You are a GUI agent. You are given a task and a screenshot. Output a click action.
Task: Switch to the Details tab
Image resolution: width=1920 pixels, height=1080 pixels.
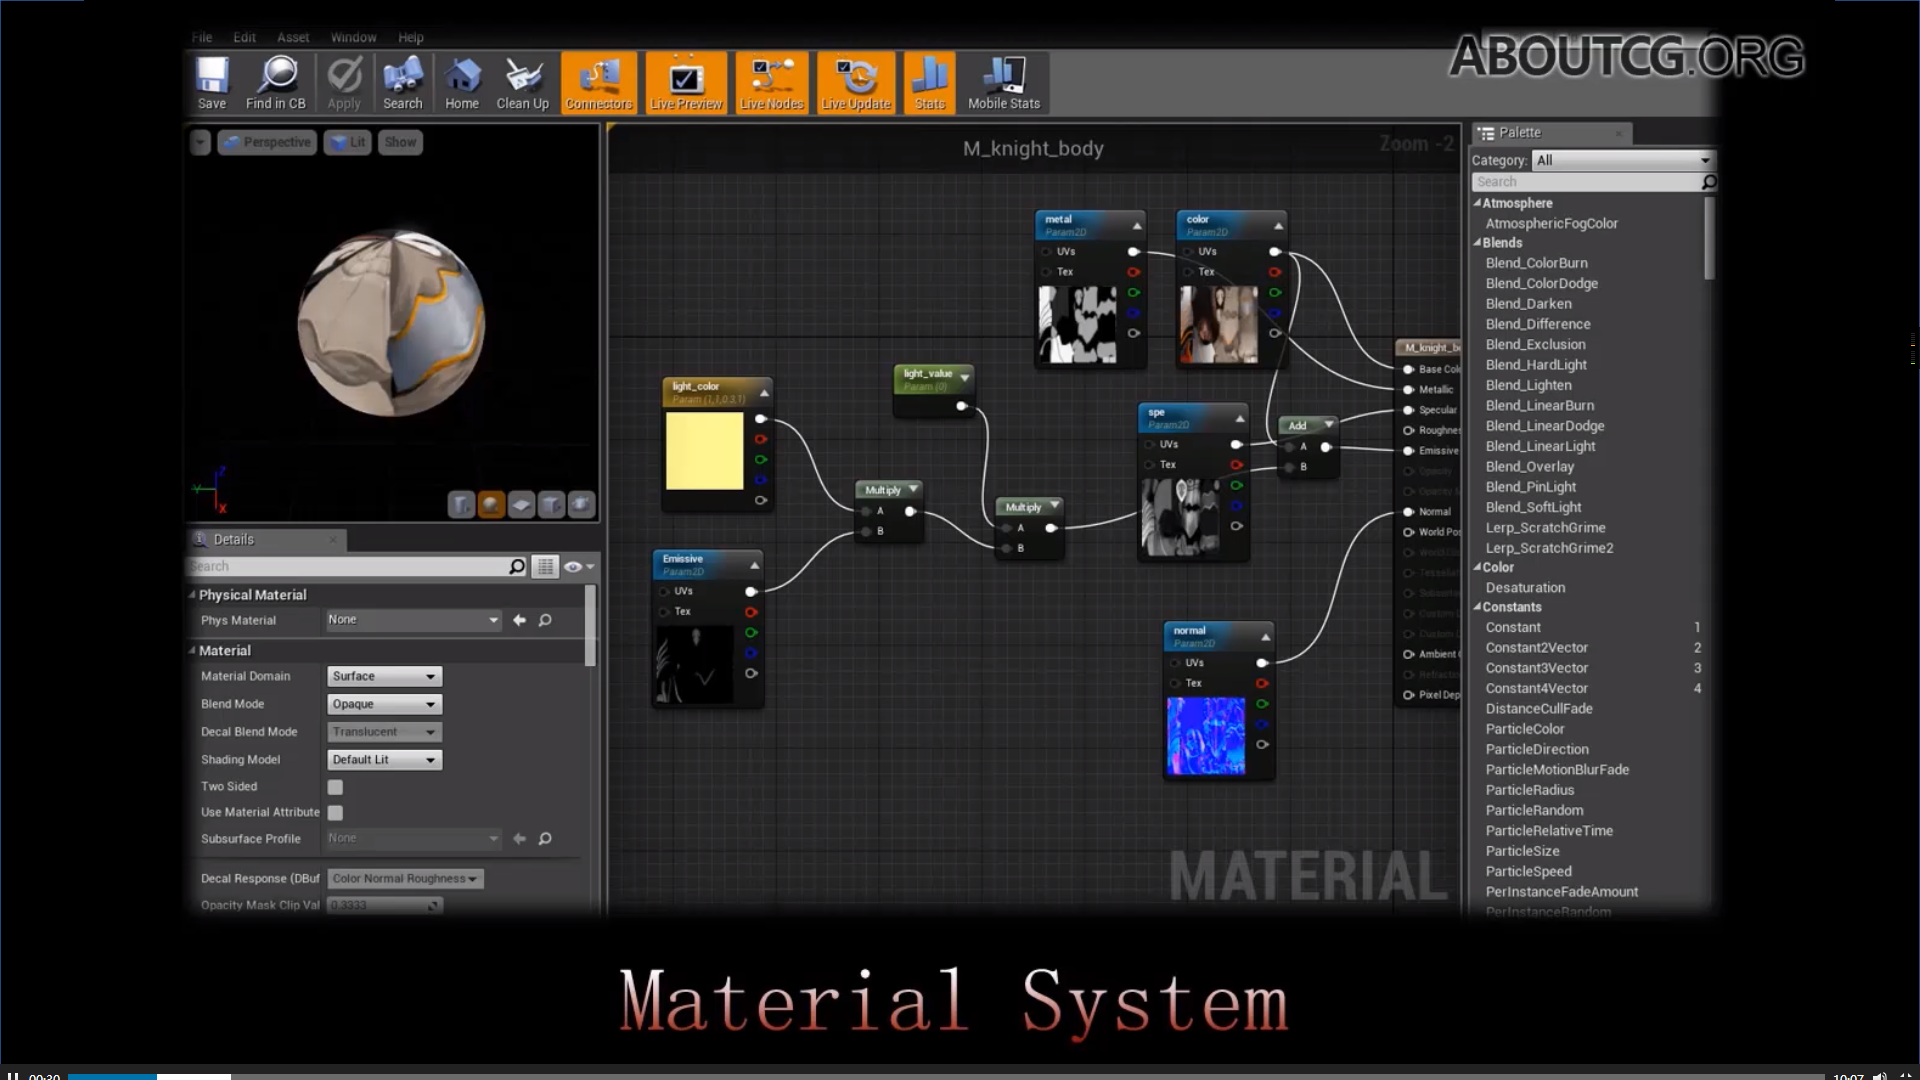pos(266,539)
